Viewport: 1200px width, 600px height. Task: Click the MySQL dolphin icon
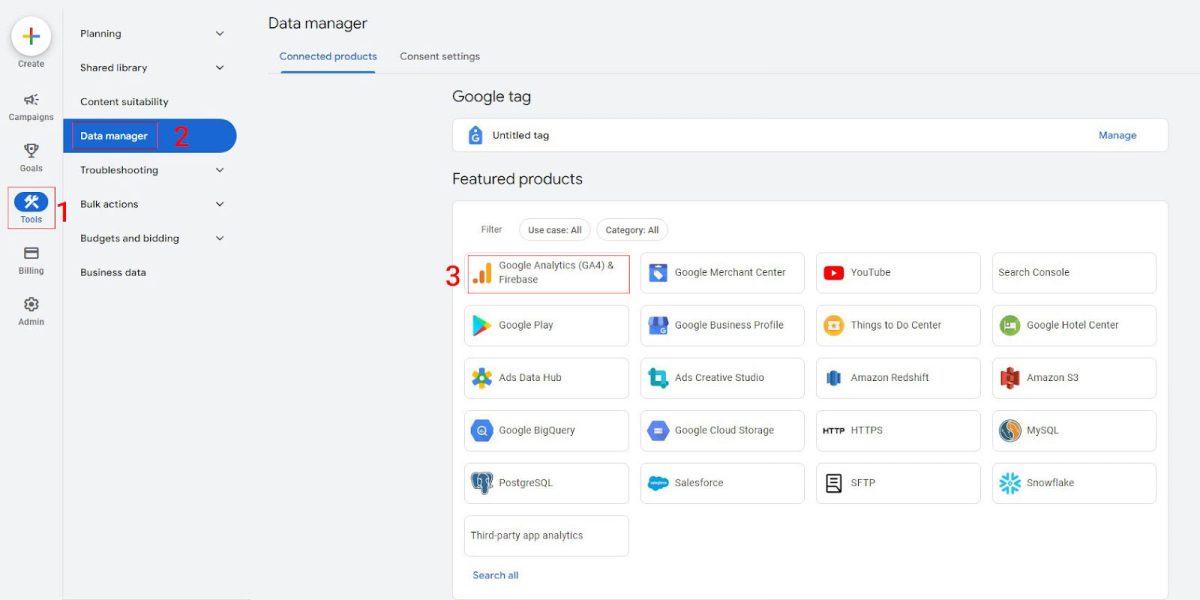coord(1010,430)
